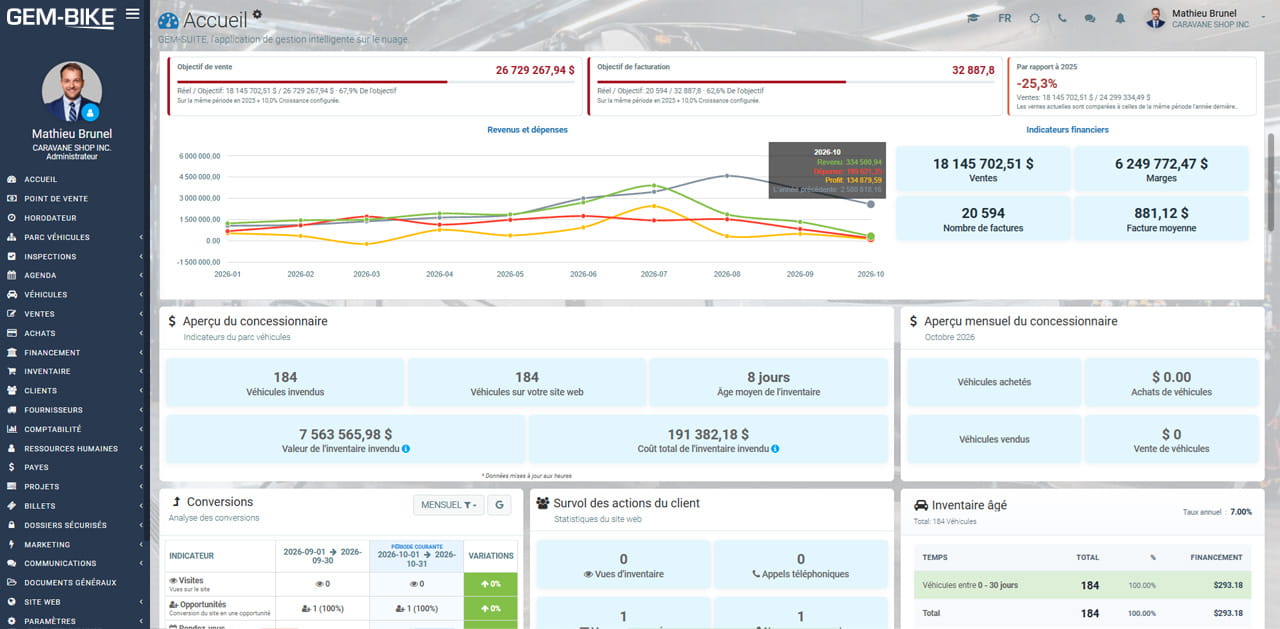
Task: Click the Facture moyenne 881,12 $ card
Action: click(1161, 219)
